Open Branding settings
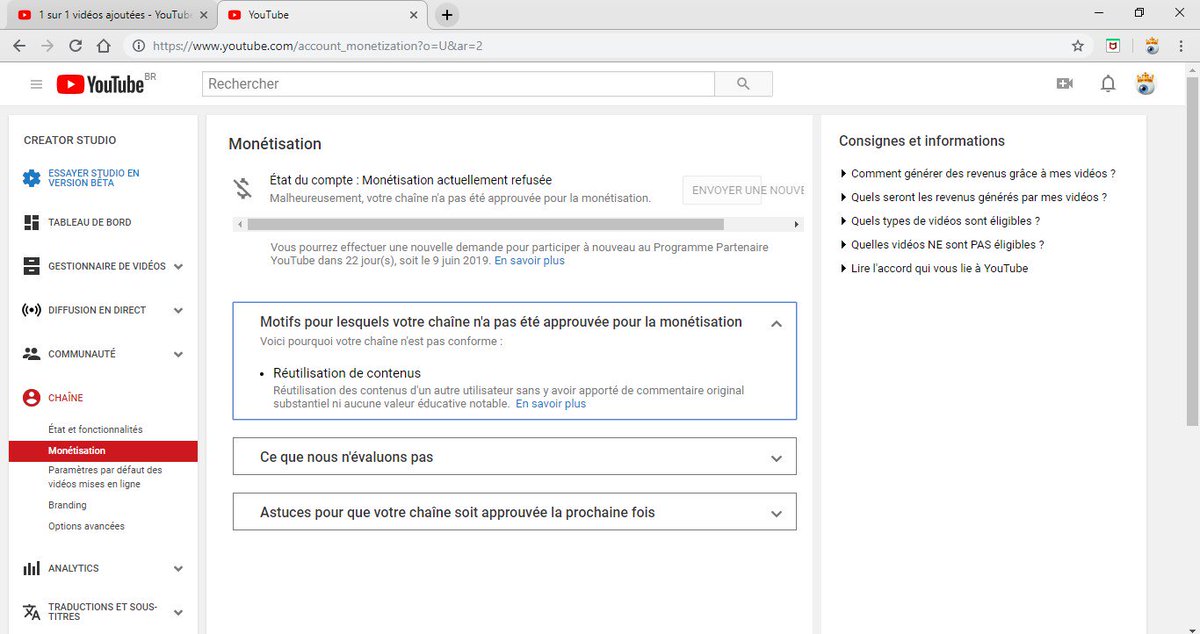This screenshot has width=1200, height=634. [x=67, y=505]
